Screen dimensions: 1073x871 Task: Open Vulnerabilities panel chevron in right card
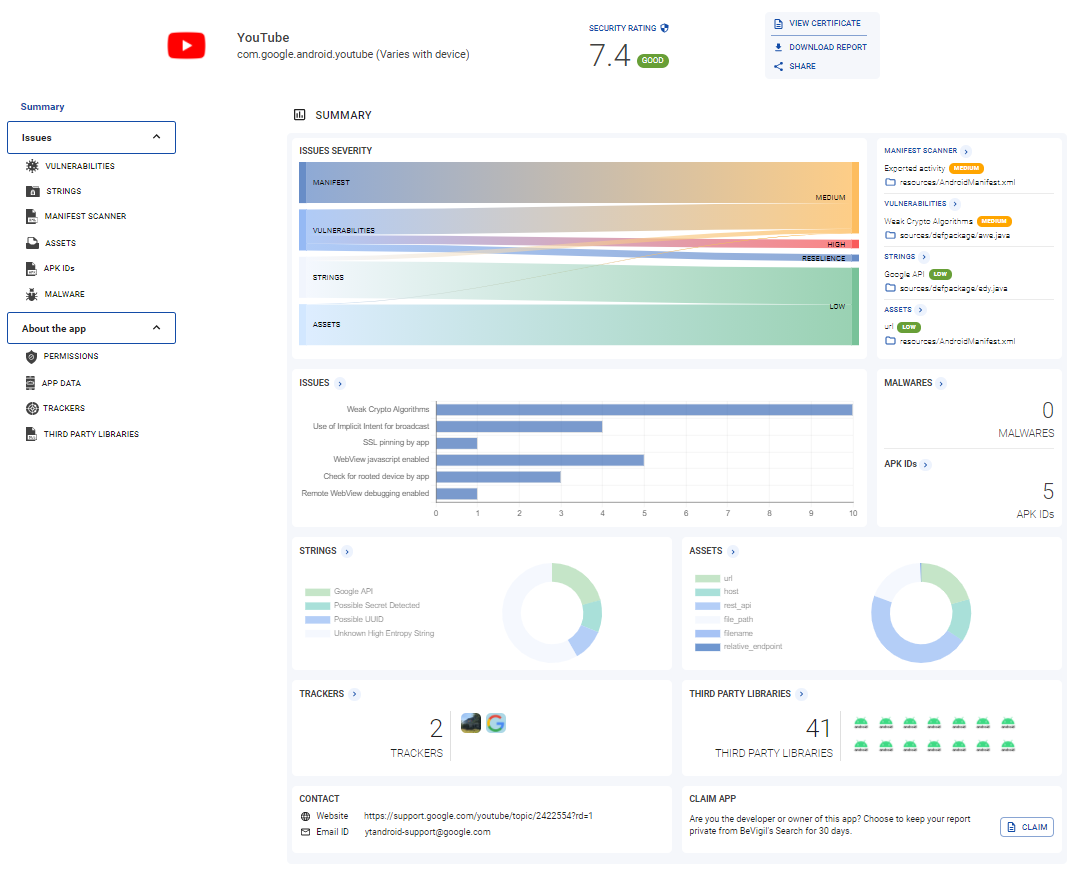tap(955, 204)
